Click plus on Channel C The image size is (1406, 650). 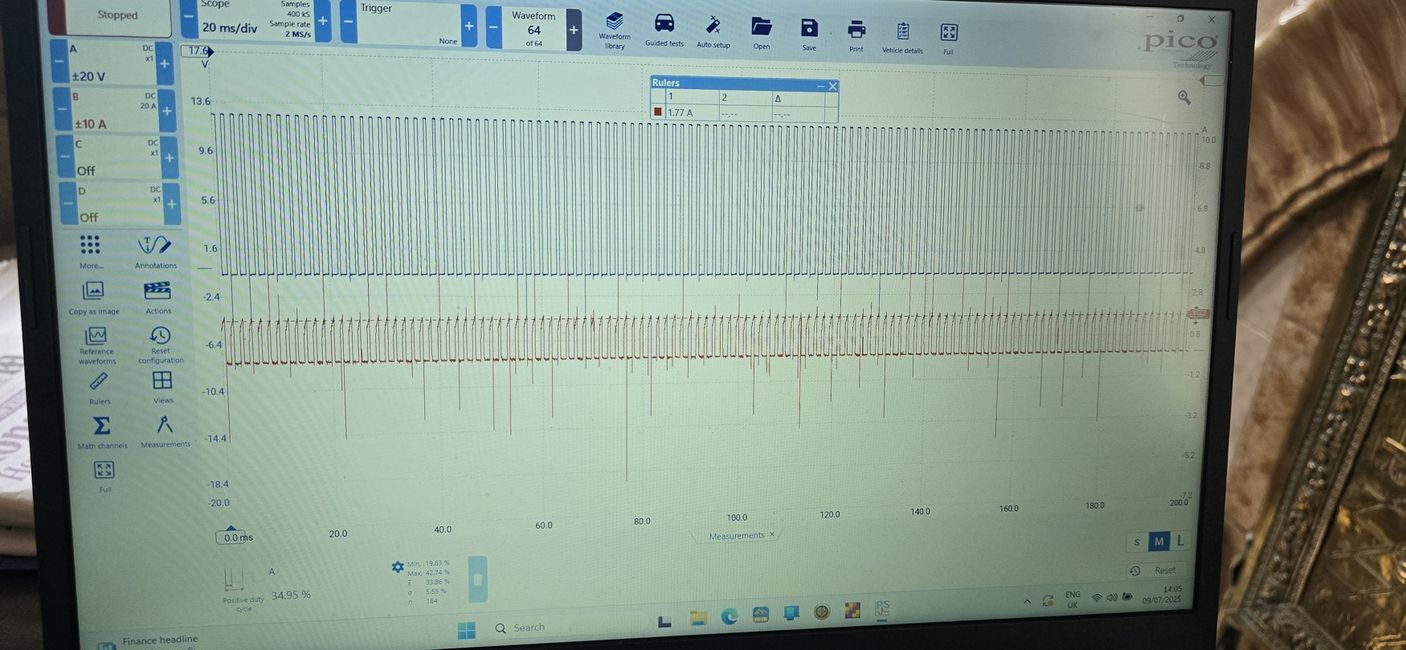coord(169,158)
